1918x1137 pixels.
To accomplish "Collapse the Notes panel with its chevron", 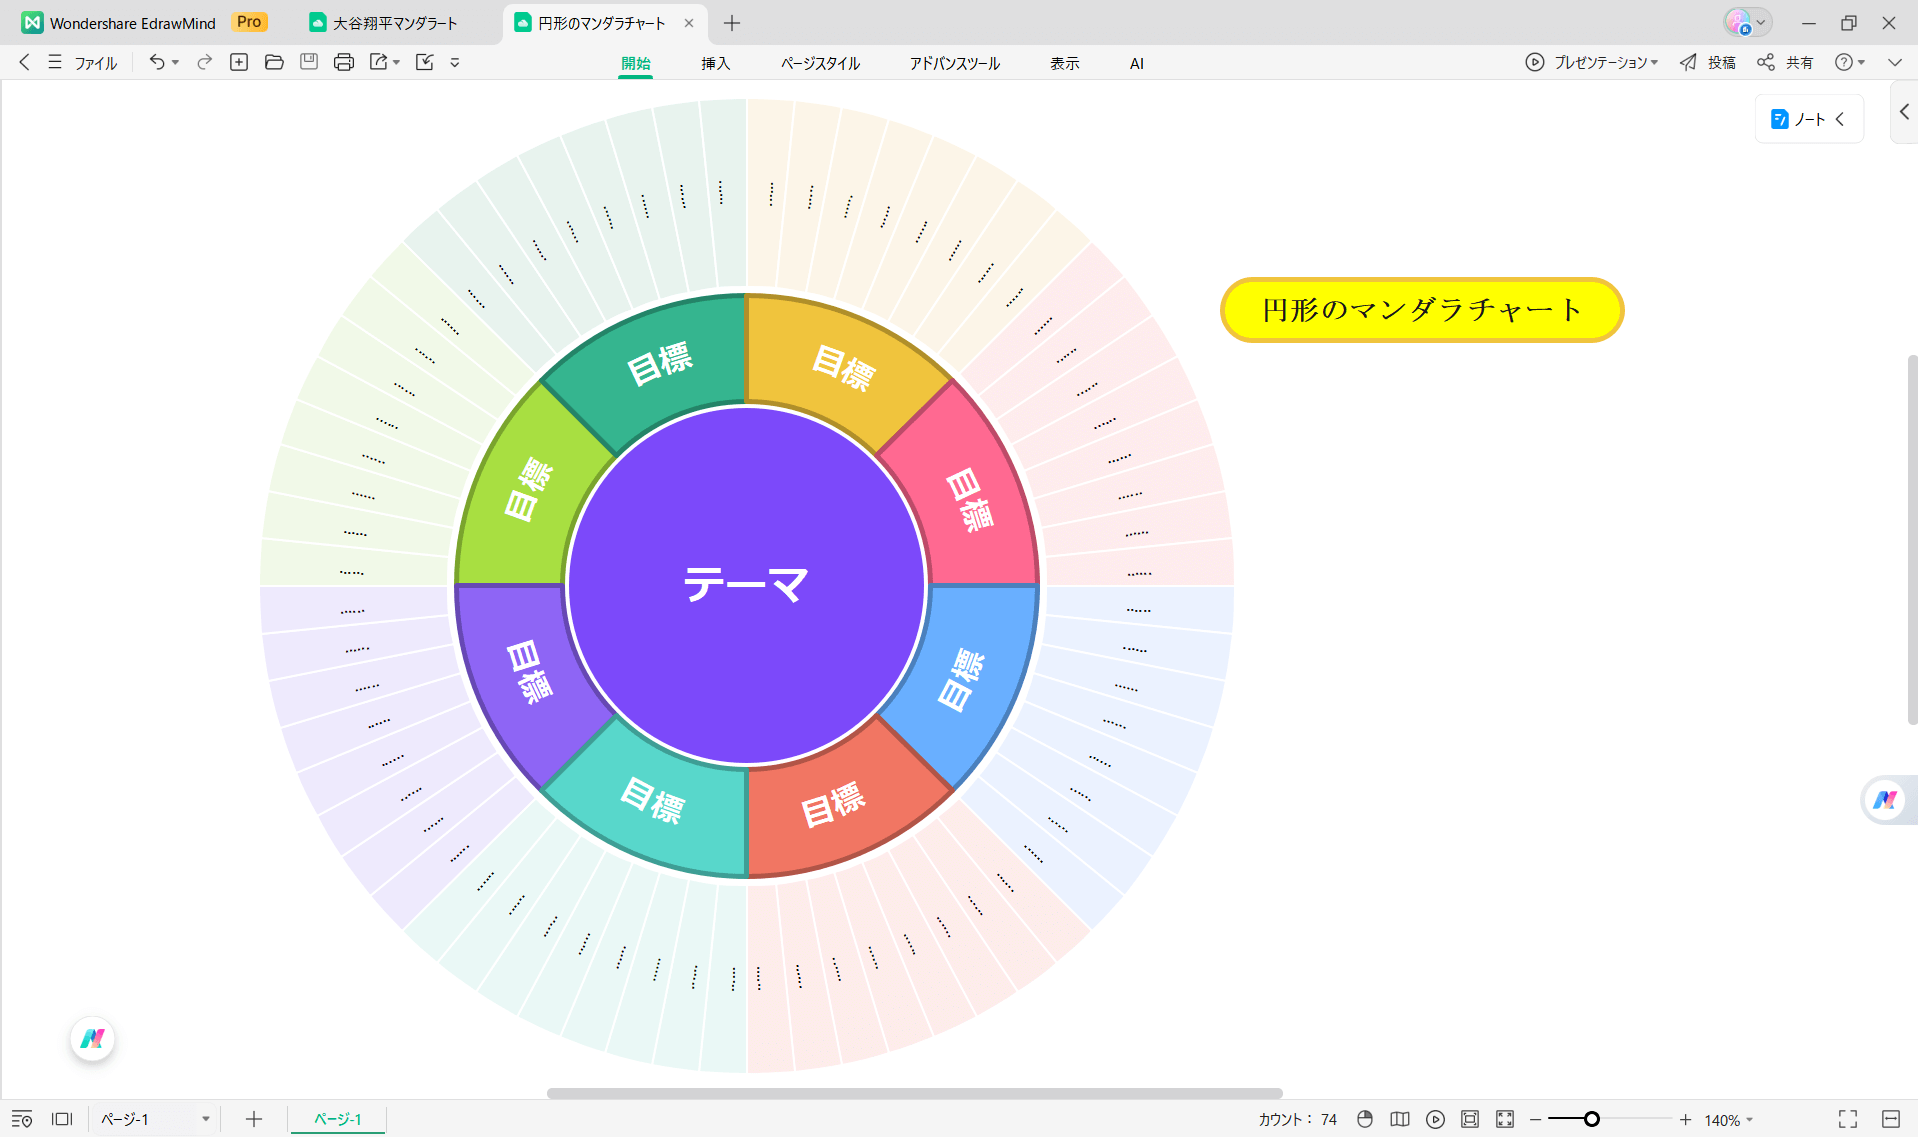I will click(1841, 118).
